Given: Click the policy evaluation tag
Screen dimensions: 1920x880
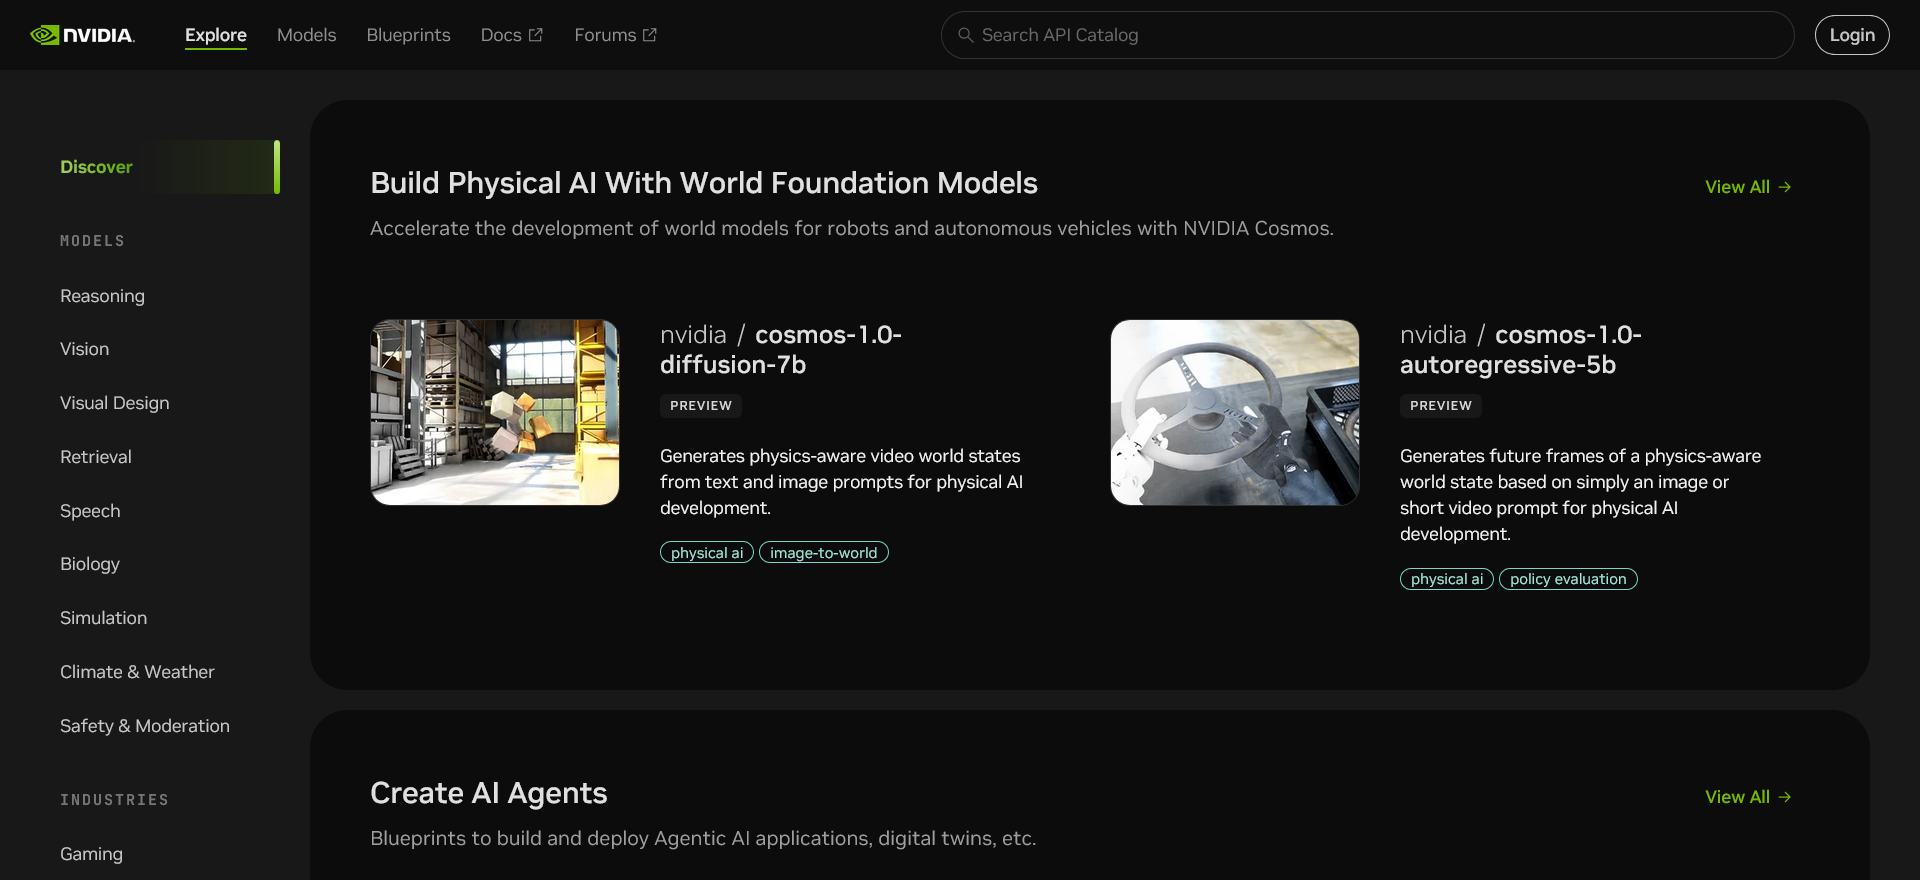Looking at the screenshot, I should pos(1568,578).
